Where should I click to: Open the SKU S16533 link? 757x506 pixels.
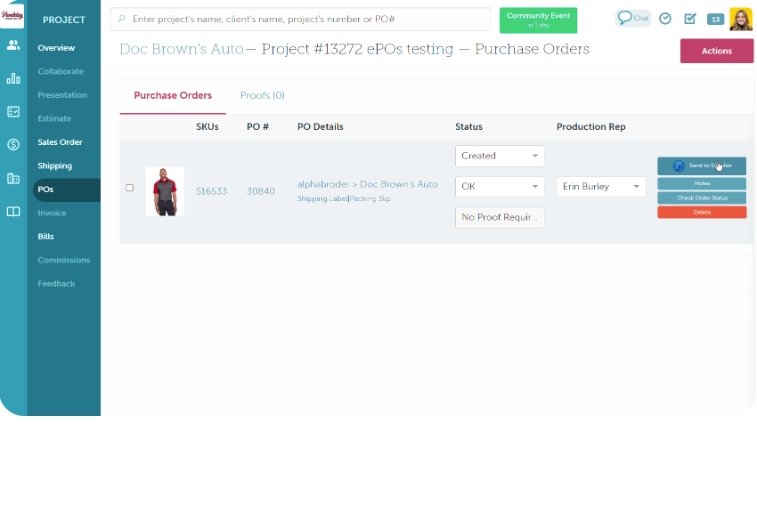(x=211, y=192)
